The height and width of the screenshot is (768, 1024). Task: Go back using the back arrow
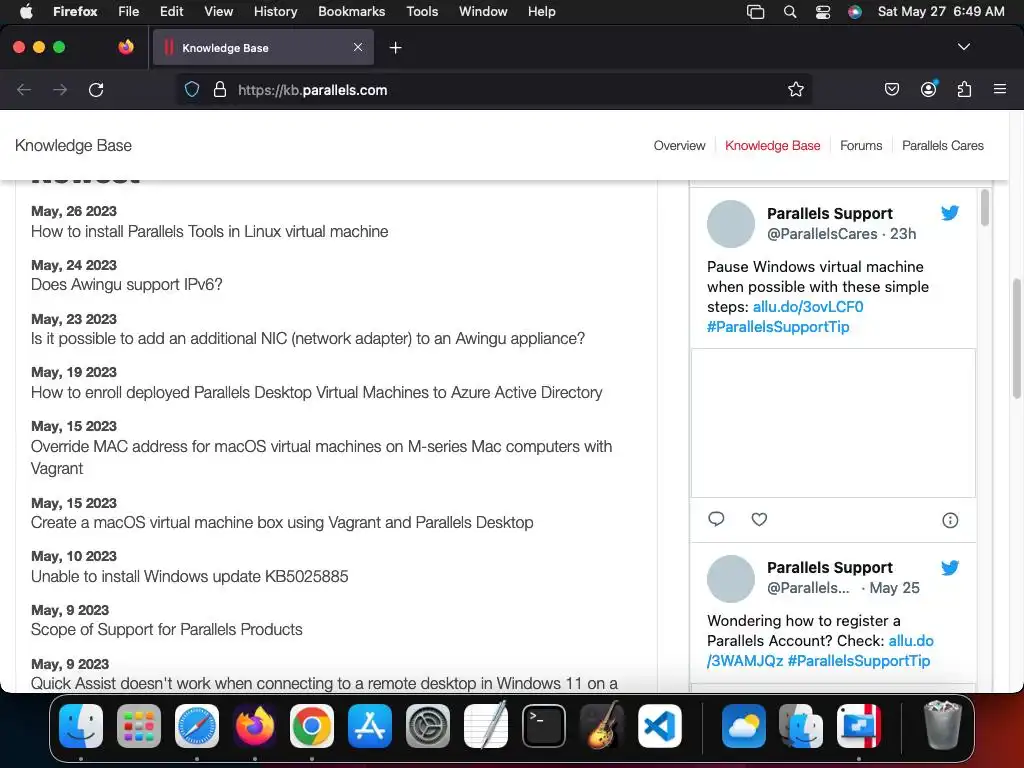24,89
